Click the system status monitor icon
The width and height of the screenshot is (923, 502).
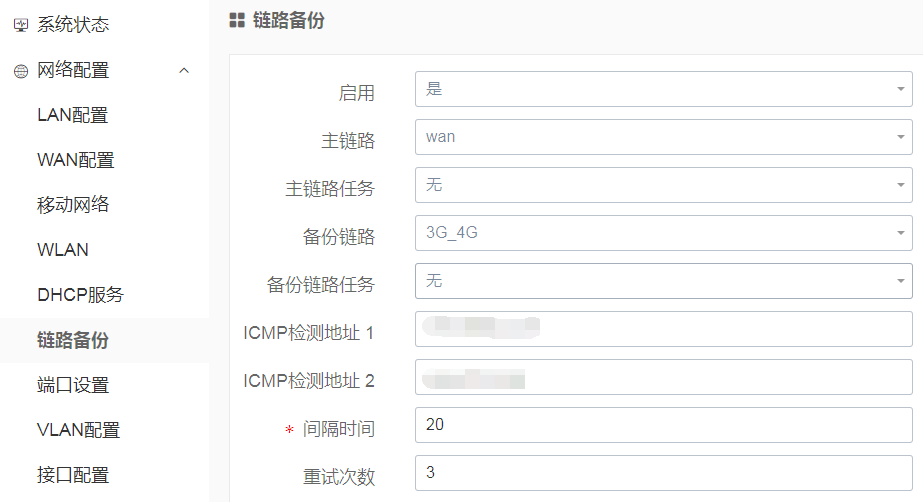(x=21, y=25)
